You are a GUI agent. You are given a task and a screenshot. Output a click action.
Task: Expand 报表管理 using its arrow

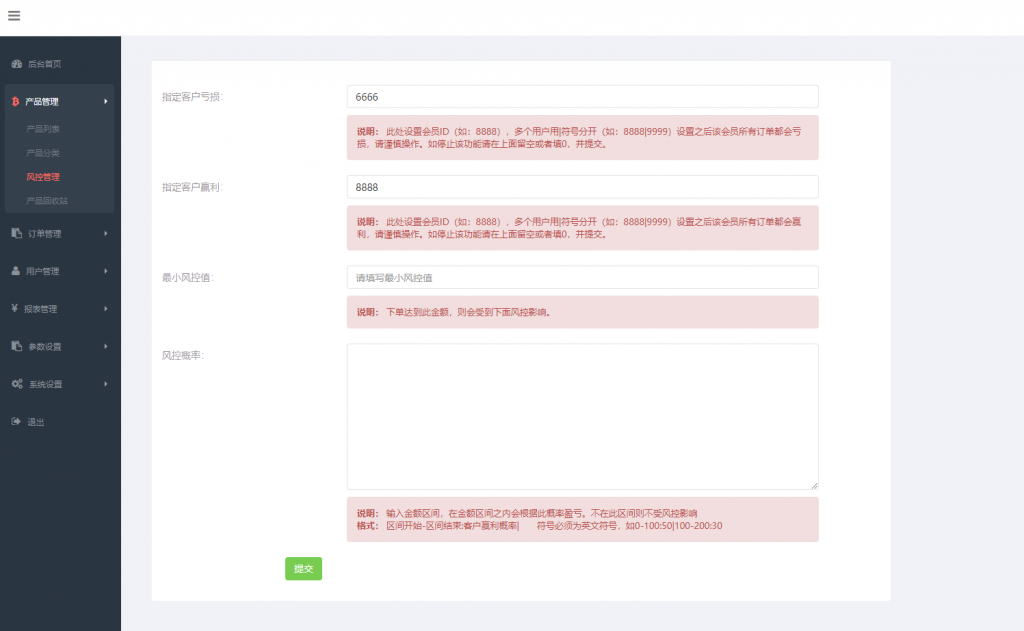tap(106, 309)
